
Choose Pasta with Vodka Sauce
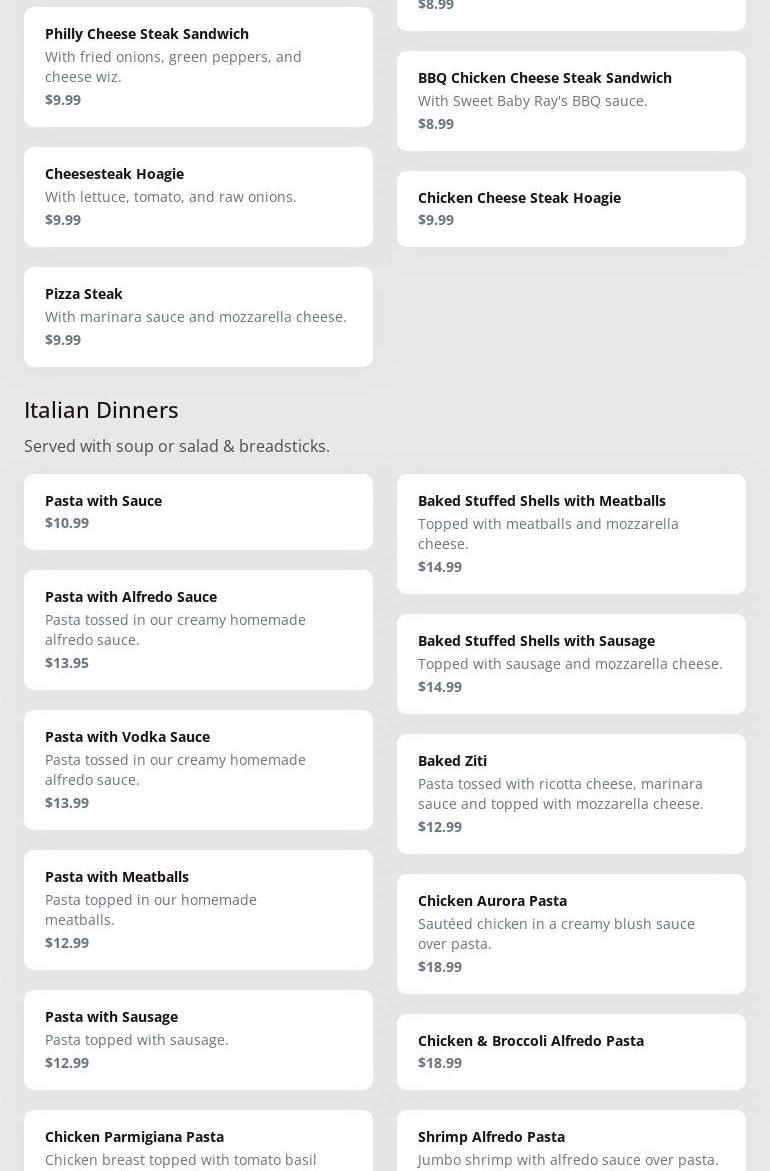coord(198,769)
